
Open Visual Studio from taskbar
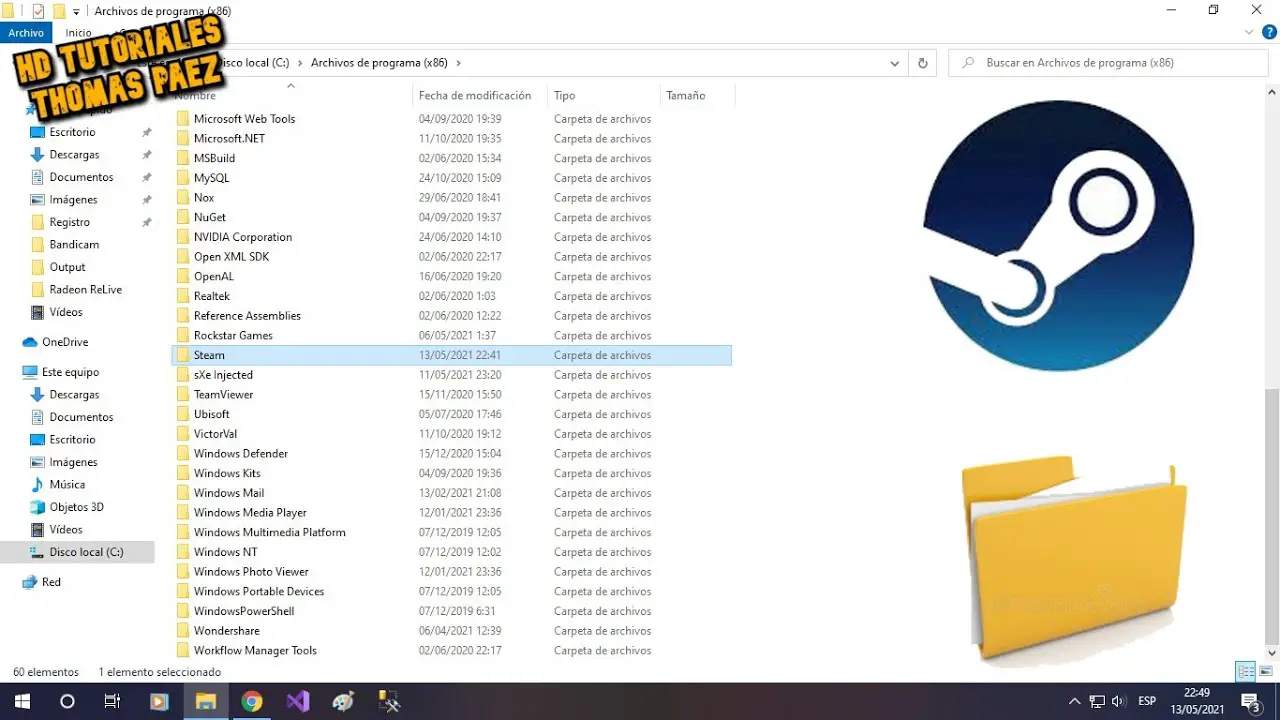point(297,701)
